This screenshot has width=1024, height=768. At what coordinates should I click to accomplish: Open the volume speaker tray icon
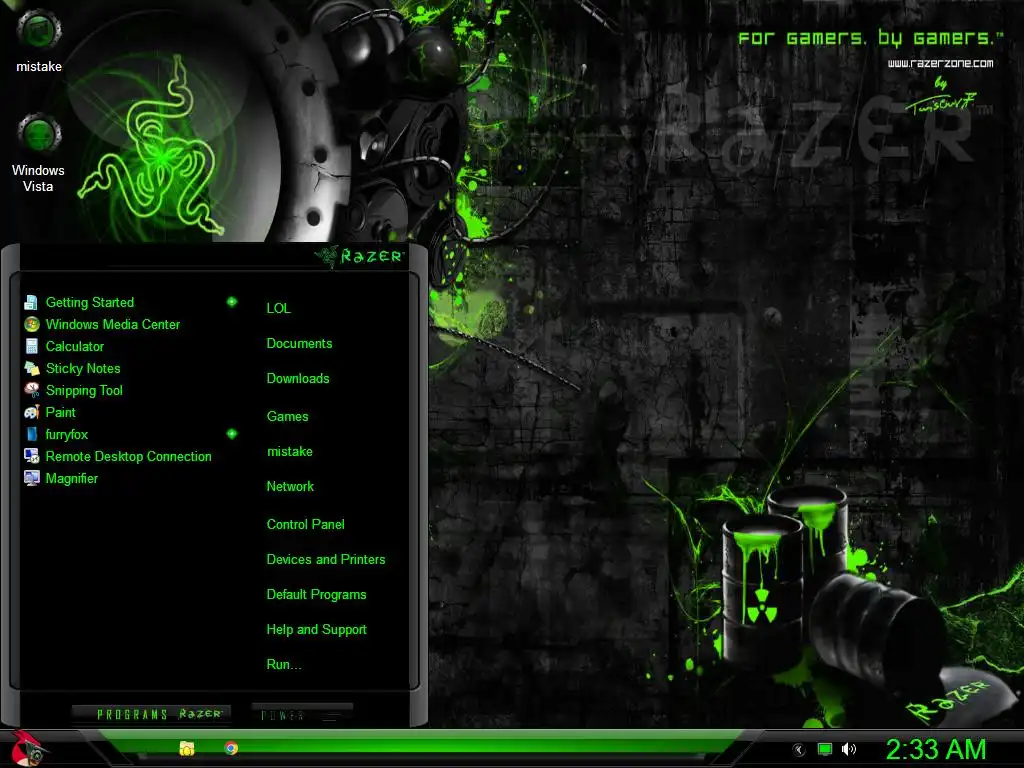click(848, 749)
